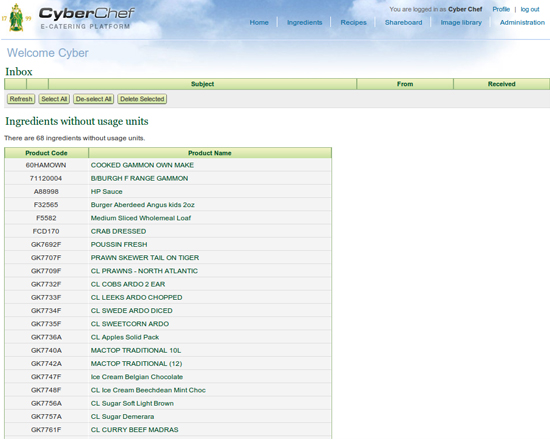Open COOKED GAMMON OWN MAKE ingredient
550x446 pixels.
coord(142,165)
